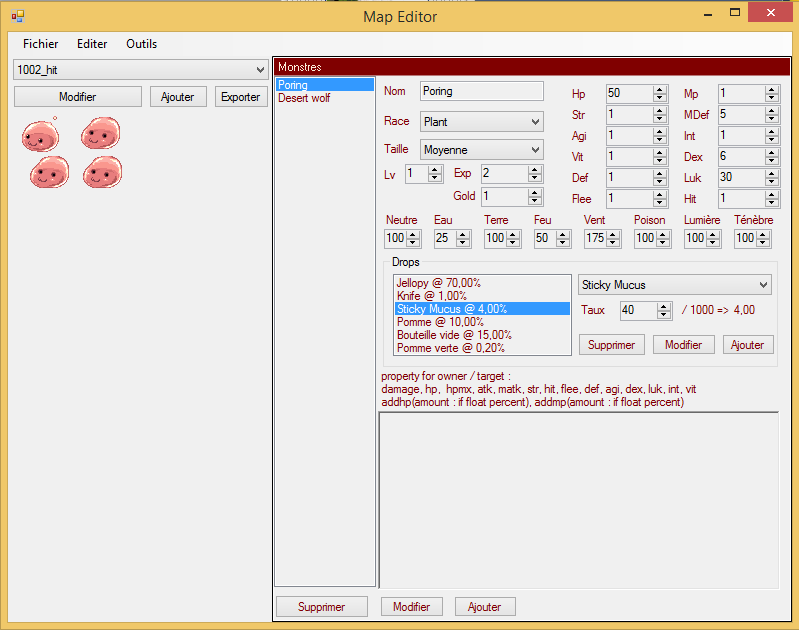This screenshot has height=630, width=799.
Task: Maximize the Map Editor window
Action: tap(735, 13)
